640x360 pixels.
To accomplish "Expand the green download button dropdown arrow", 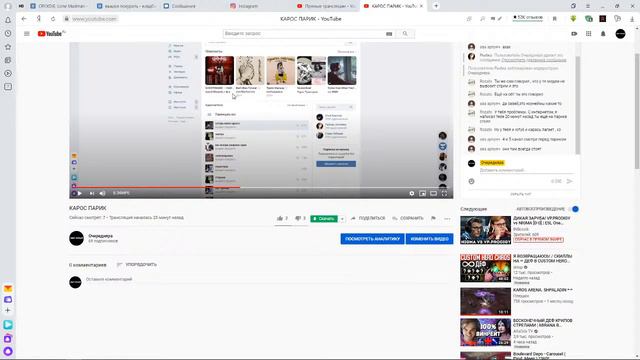I will click(x=342, y=219).
